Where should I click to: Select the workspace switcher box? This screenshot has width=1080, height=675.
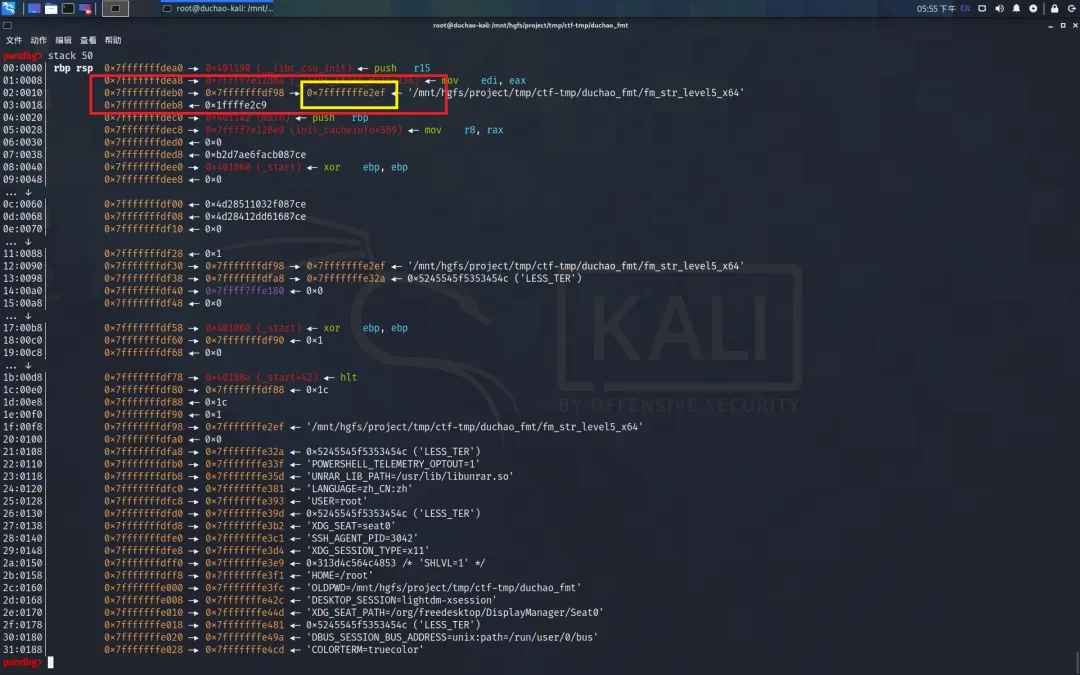click(115, 9)
